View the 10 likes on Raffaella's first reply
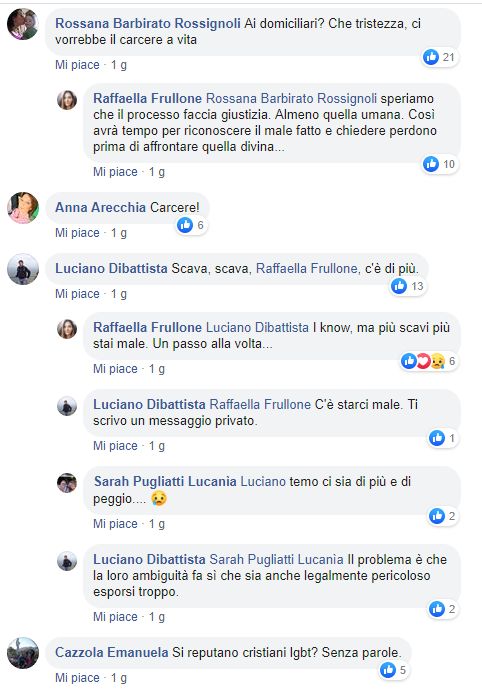This screenshot has width=482, height=692. pyautogui.click(x=439, y=164)
